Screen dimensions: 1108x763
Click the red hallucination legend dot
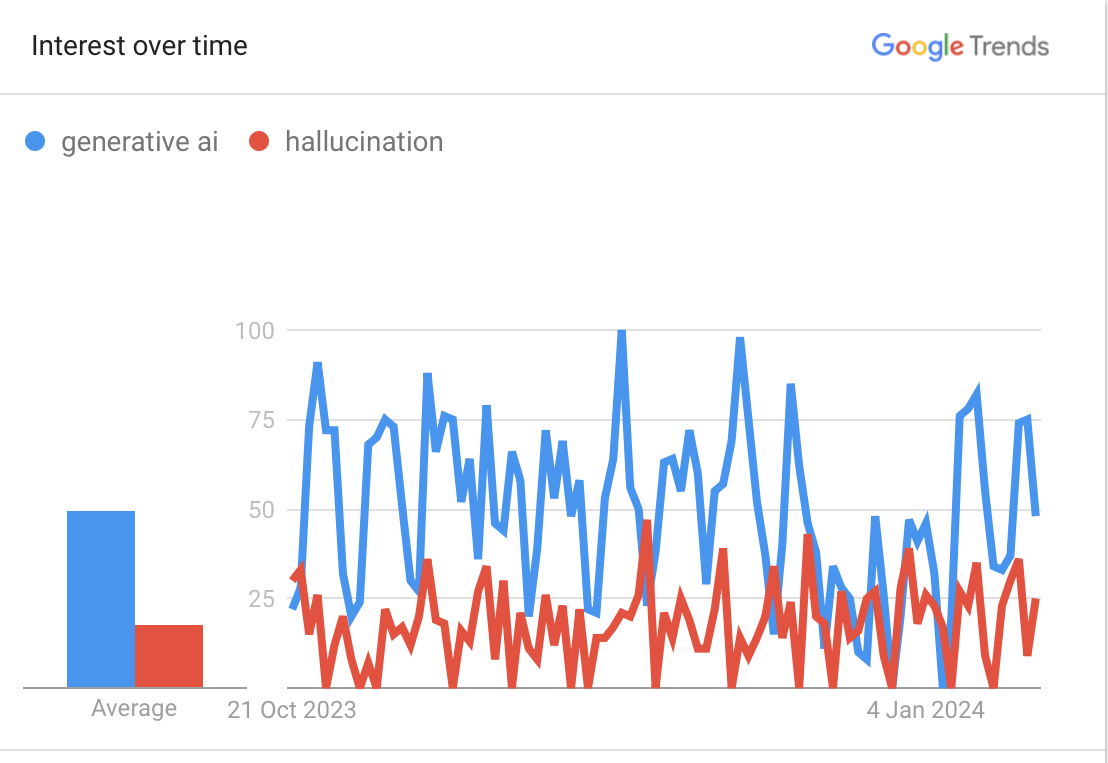click(259, 142)
